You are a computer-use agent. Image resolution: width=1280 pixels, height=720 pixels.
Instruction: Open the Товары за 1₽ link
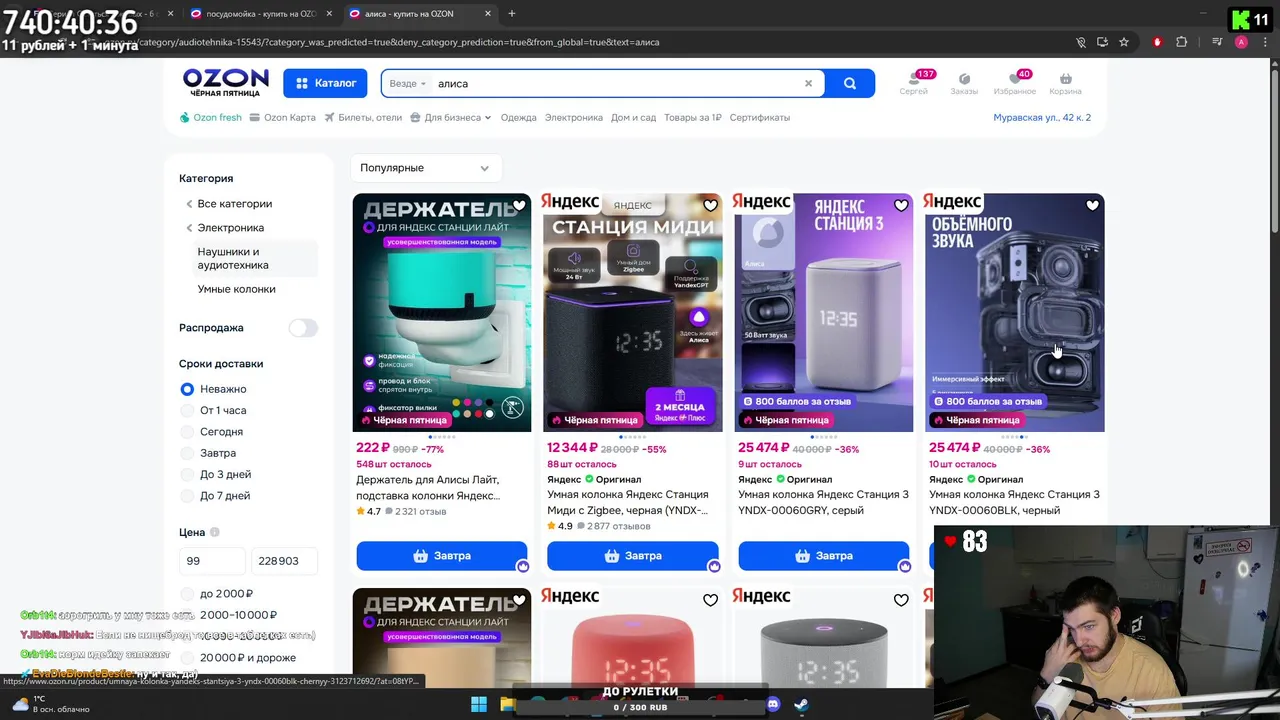(x=692, y=118)
